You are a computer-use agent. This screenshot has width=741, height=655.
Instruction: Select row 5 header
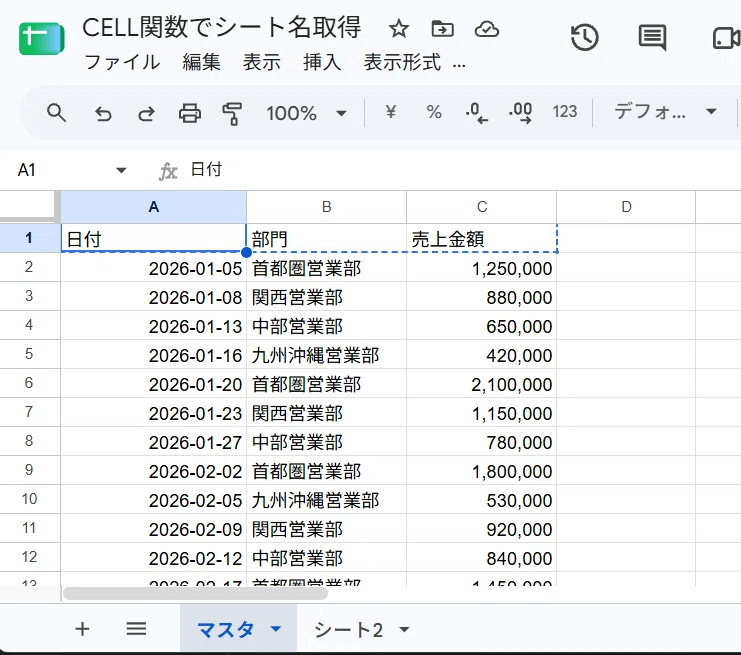click(29, 354)
